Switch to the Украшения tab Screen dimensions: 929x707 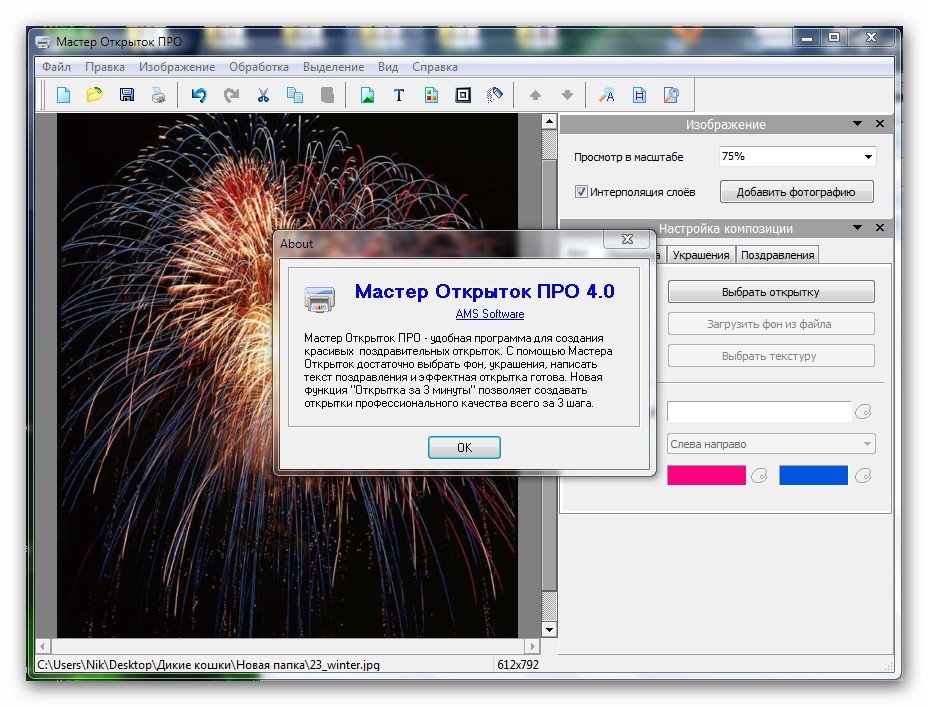700,255
